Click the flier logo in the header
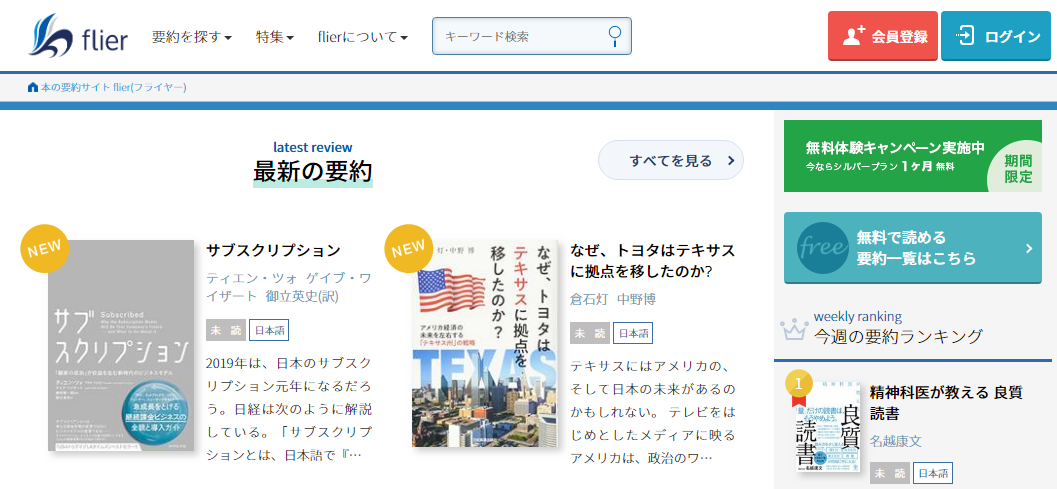Screen dimensions: 1057x489 coord(78,37)
